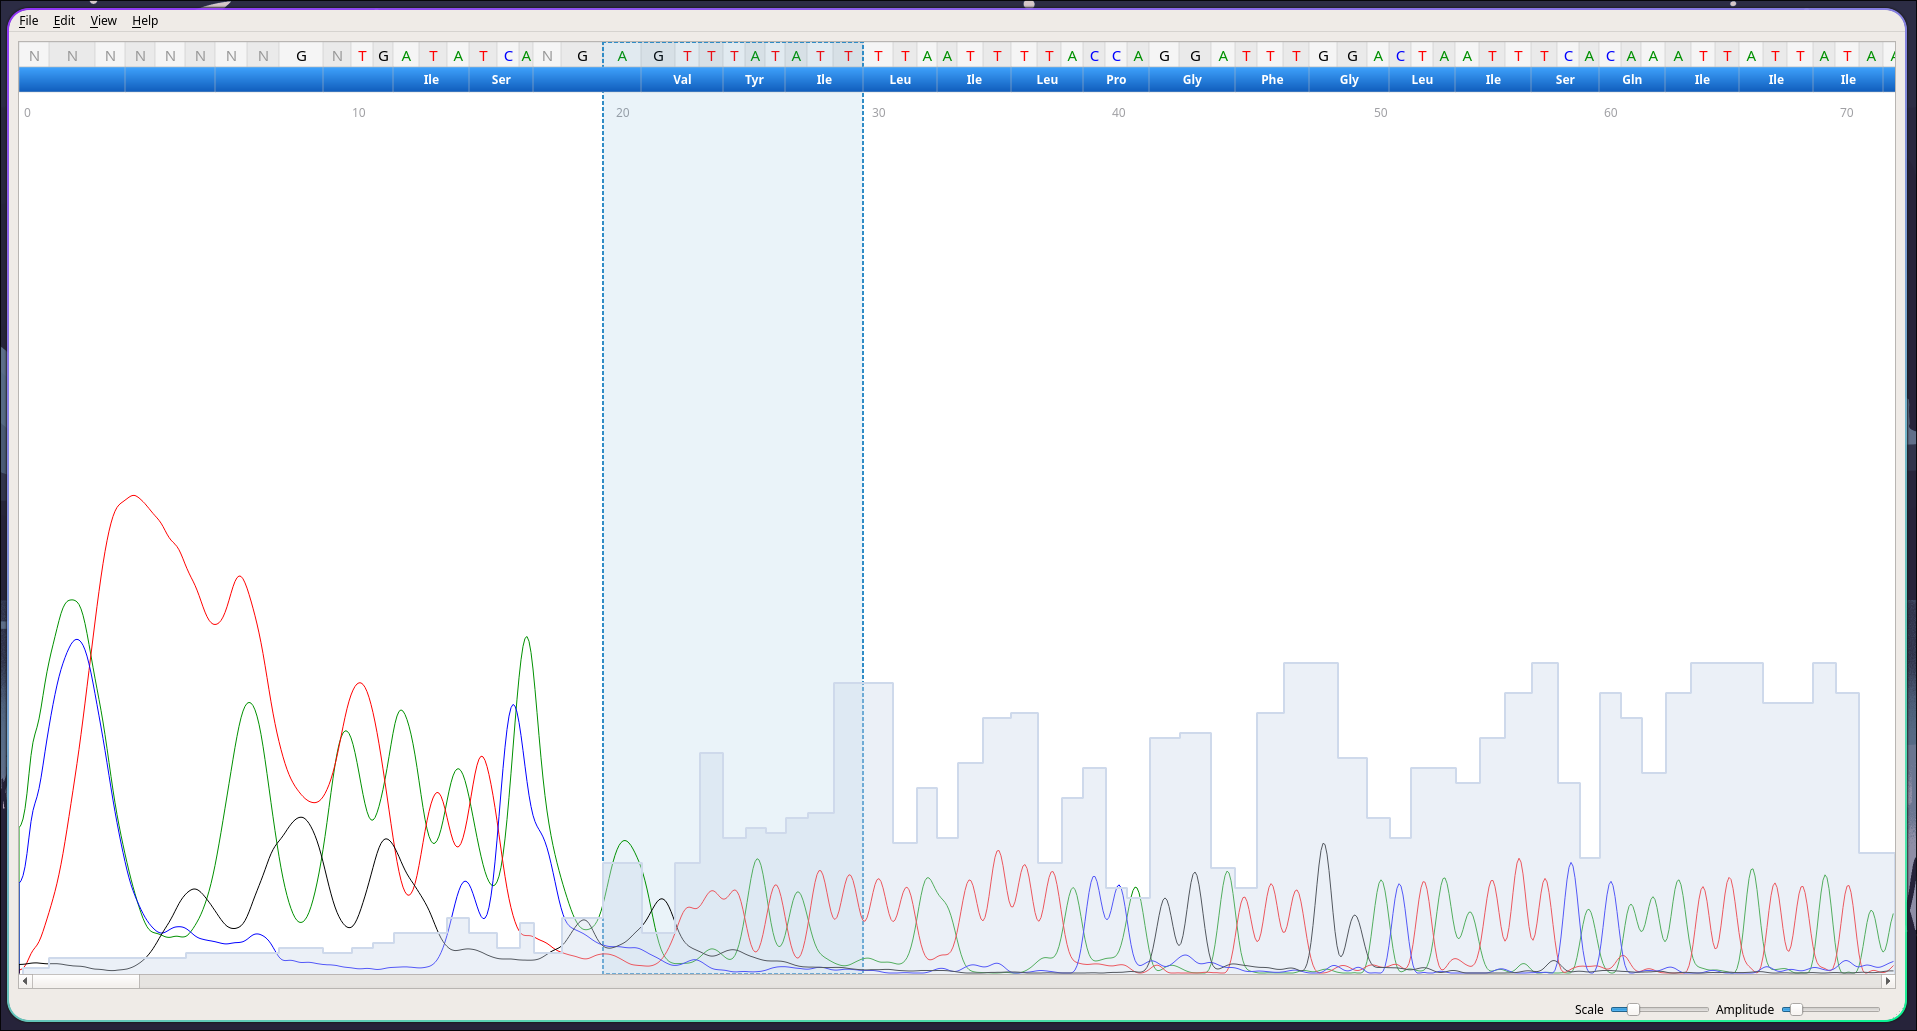
Task: Click the Phe amino acid block
Action: 1272,80
